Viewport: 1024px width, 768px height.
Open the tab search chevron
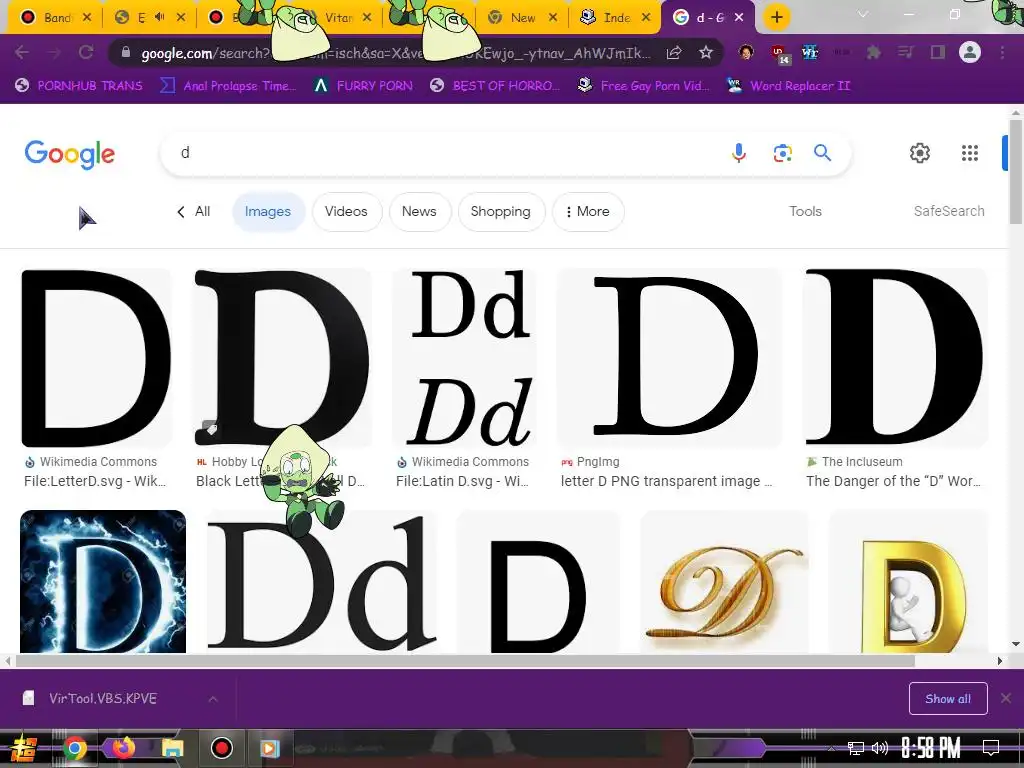[x=863, y=14]
